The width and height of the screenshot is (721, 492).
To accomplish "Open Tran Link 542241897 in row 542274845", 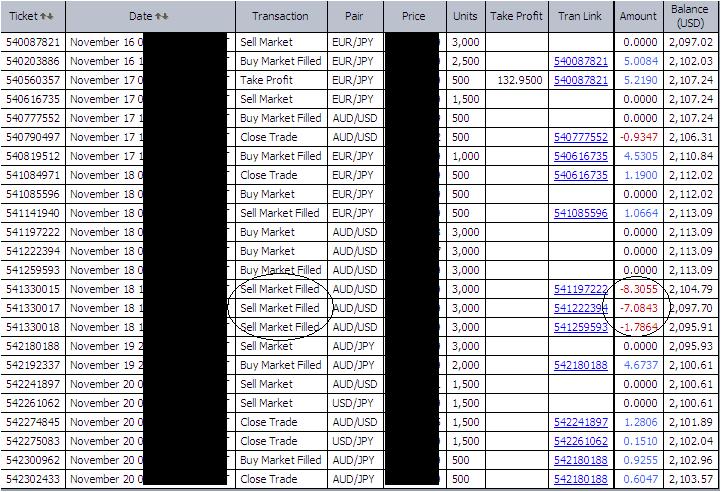I will pos(581,422).
